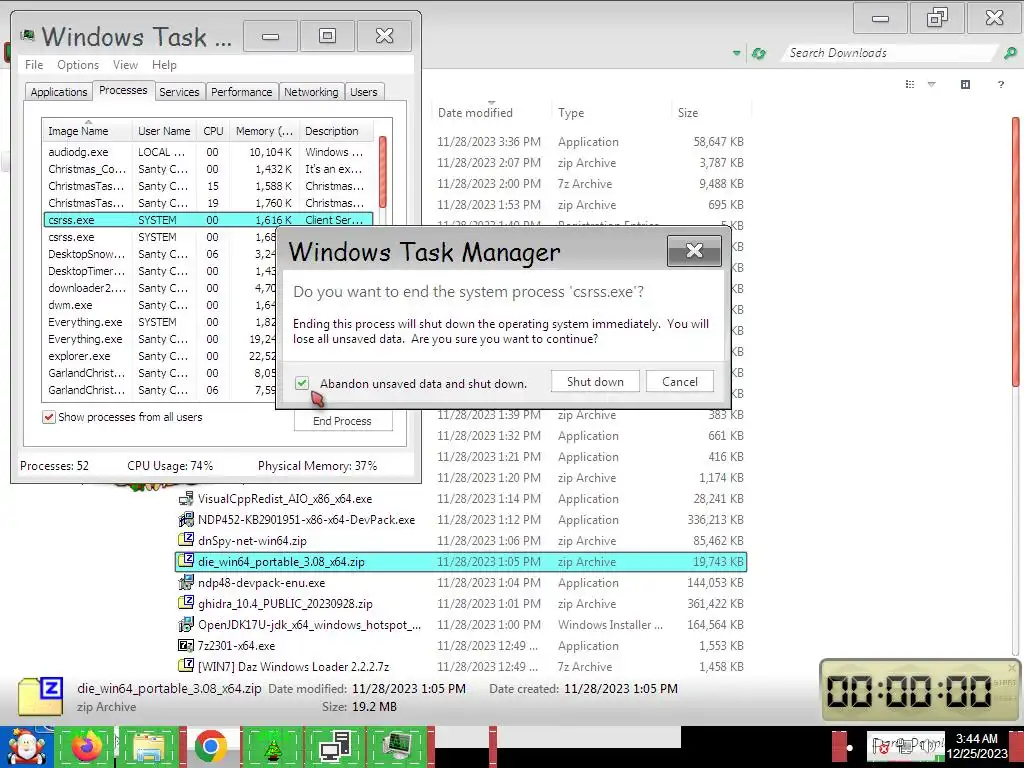Select the Christmas_Co... process row
The image size is (1024, 768).
209,168
